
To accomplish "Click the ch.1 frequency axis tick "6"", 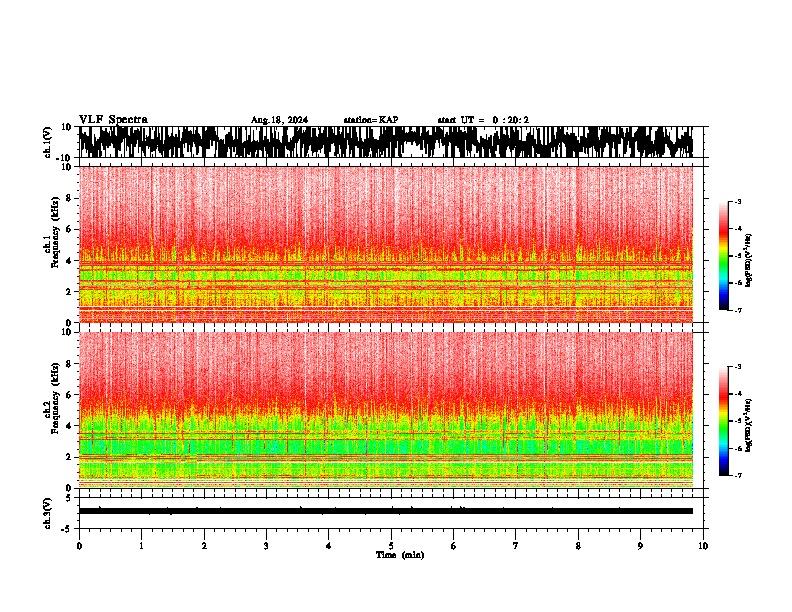I will pos(69,229).
